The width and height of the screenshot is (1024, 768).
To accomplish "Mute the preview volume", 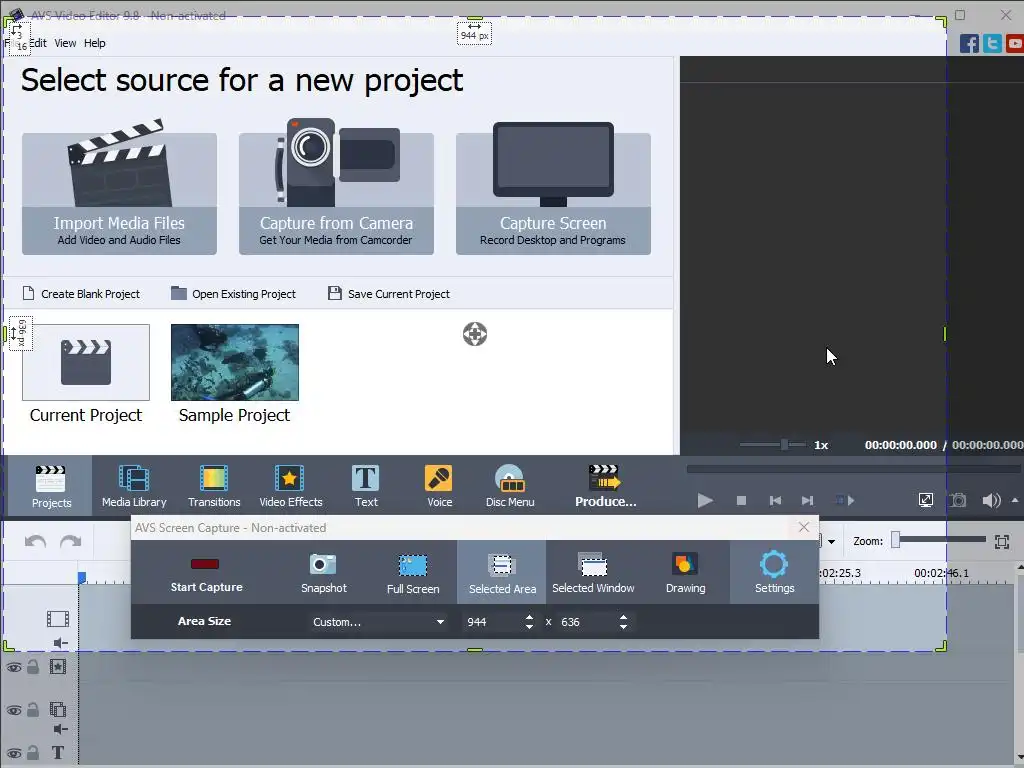I will tap(991, 500).
